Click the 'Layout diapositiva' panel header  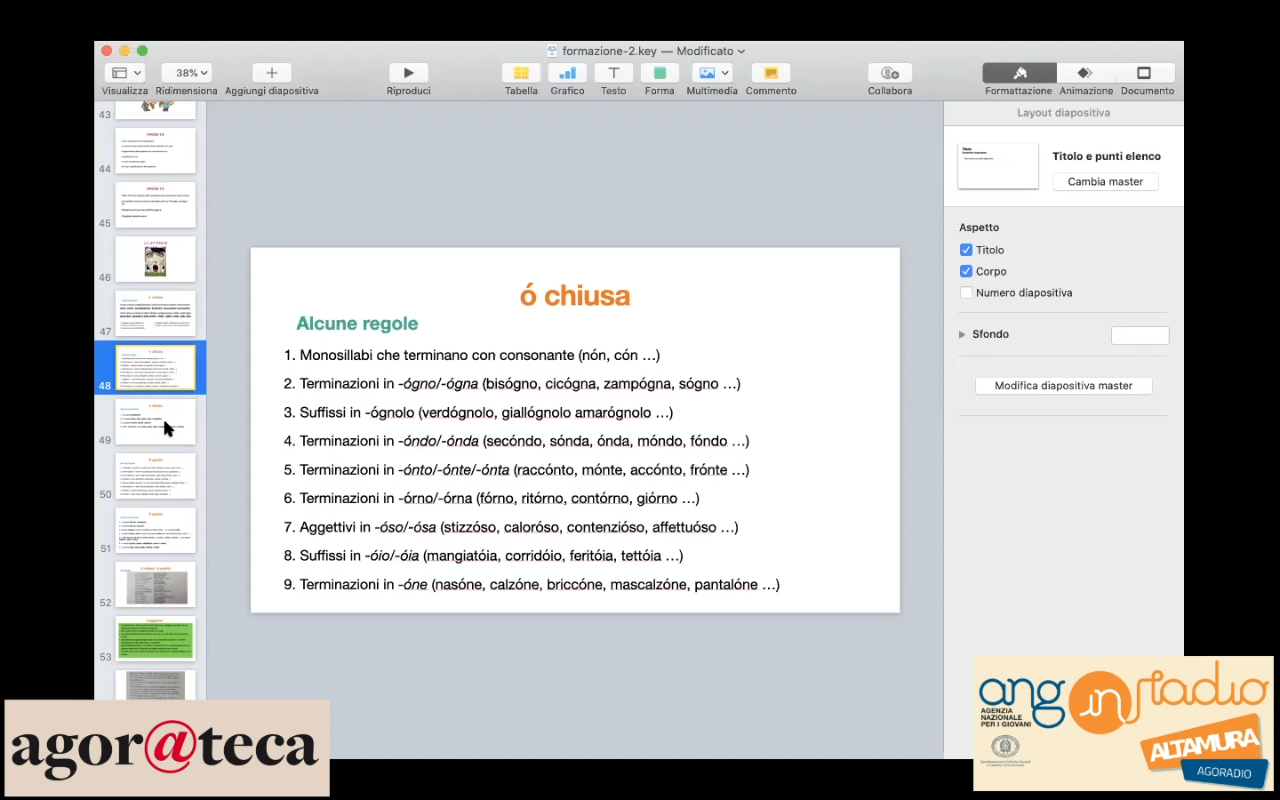[1063, 113]
